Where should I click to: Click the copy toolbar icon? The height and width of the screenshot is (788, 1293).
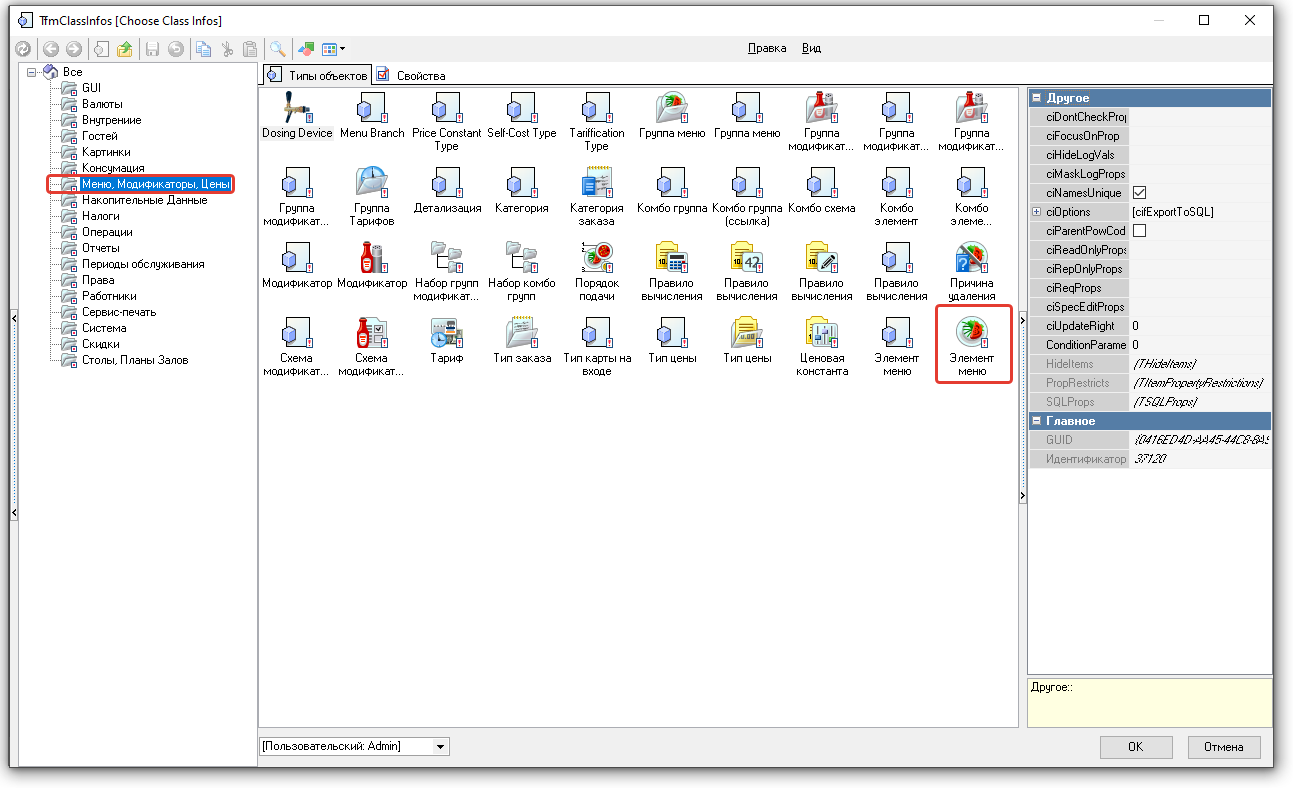(x=203, y=48)
